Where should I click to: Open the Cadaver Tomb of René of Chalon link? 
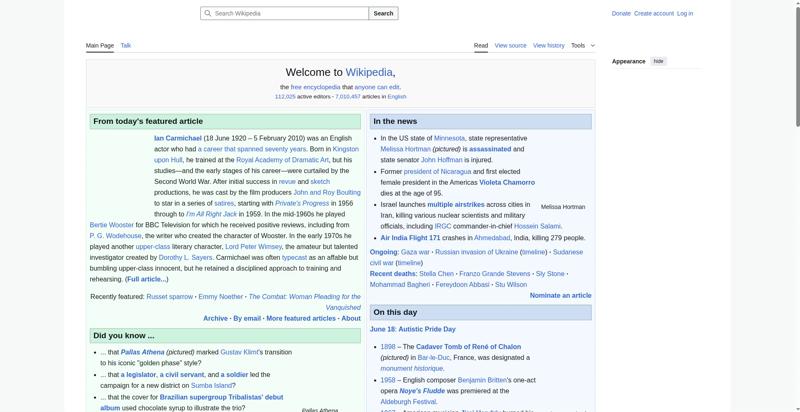click(468, 347)
